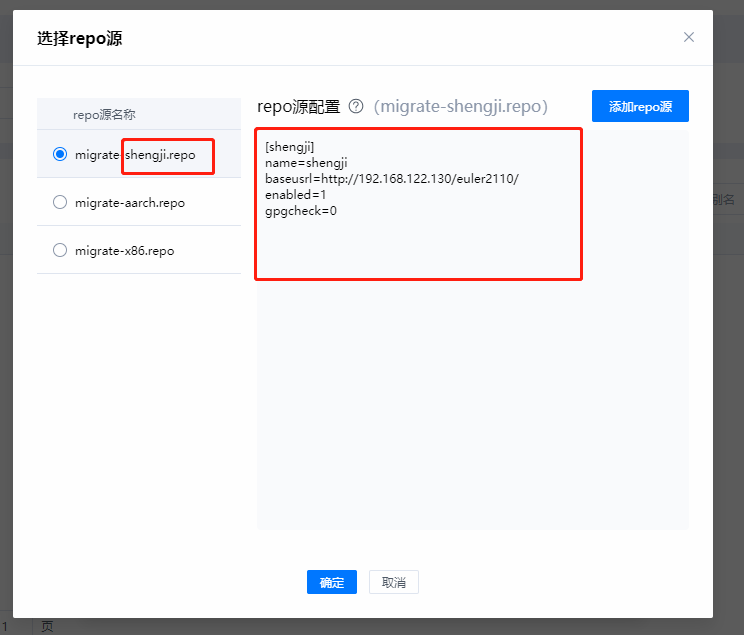Select migrate-aarch.repo radio button
This screenshot has height=635, width=744.
click(60, 202)
